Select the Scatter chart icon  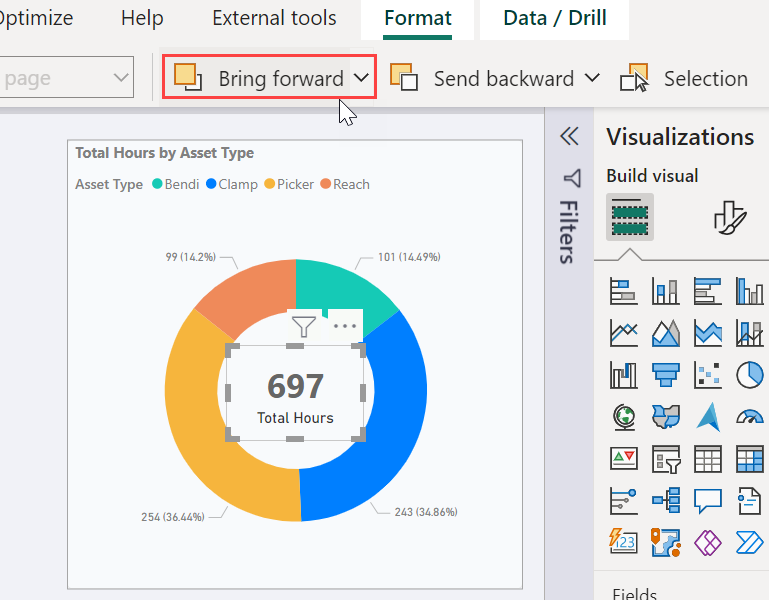coord(708,375)
